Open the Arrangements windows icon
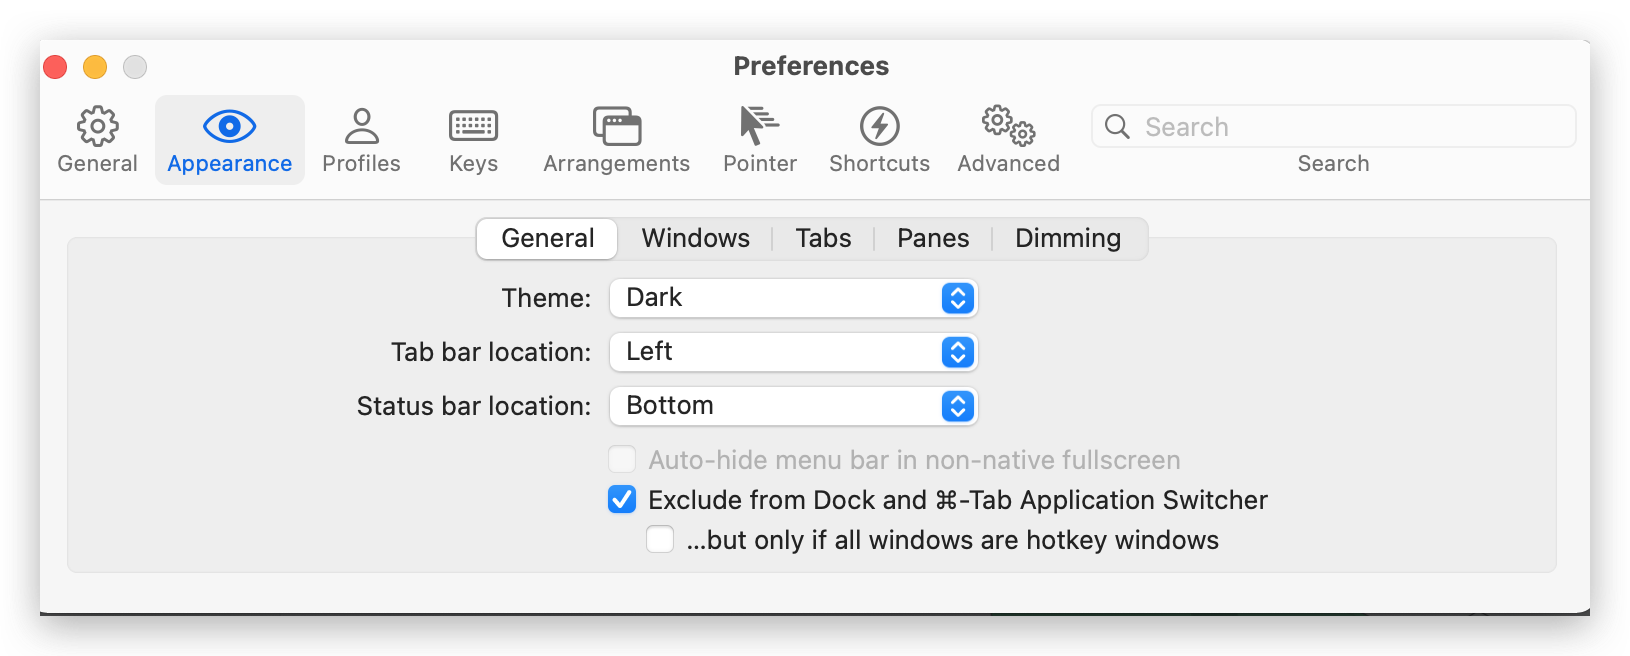The height and width of the screenshot is (656, 1630). point(616,127)
